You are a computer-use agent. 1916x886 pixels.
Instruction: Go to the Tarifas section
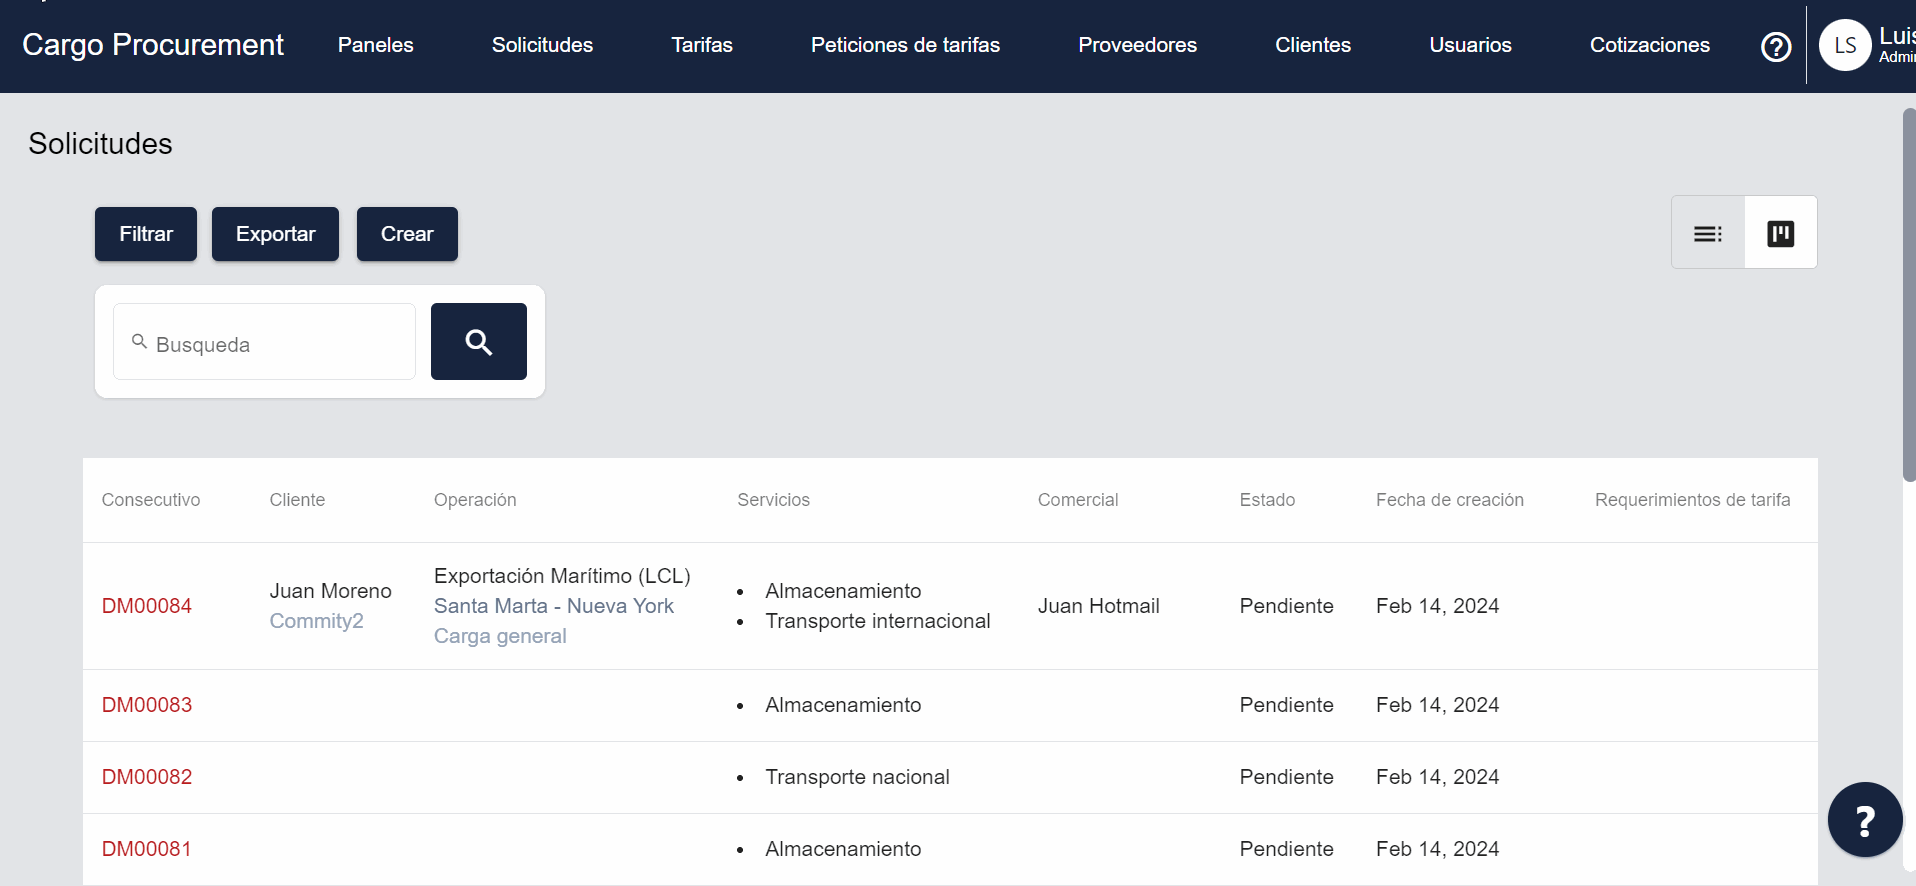click(701, 45)
